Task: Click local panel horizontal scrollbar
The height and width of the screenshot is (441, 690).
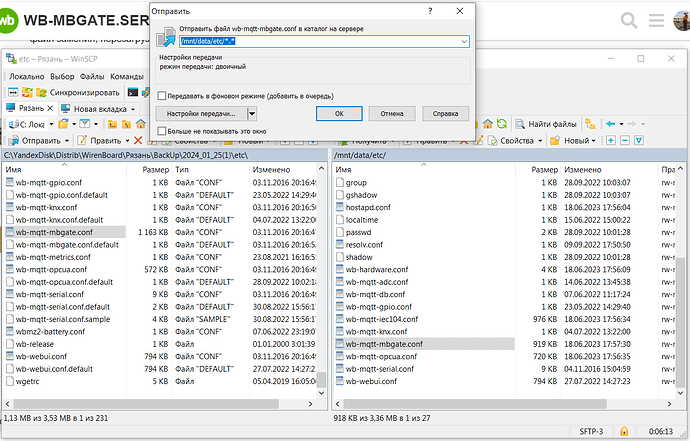Action: coord(146,404)
